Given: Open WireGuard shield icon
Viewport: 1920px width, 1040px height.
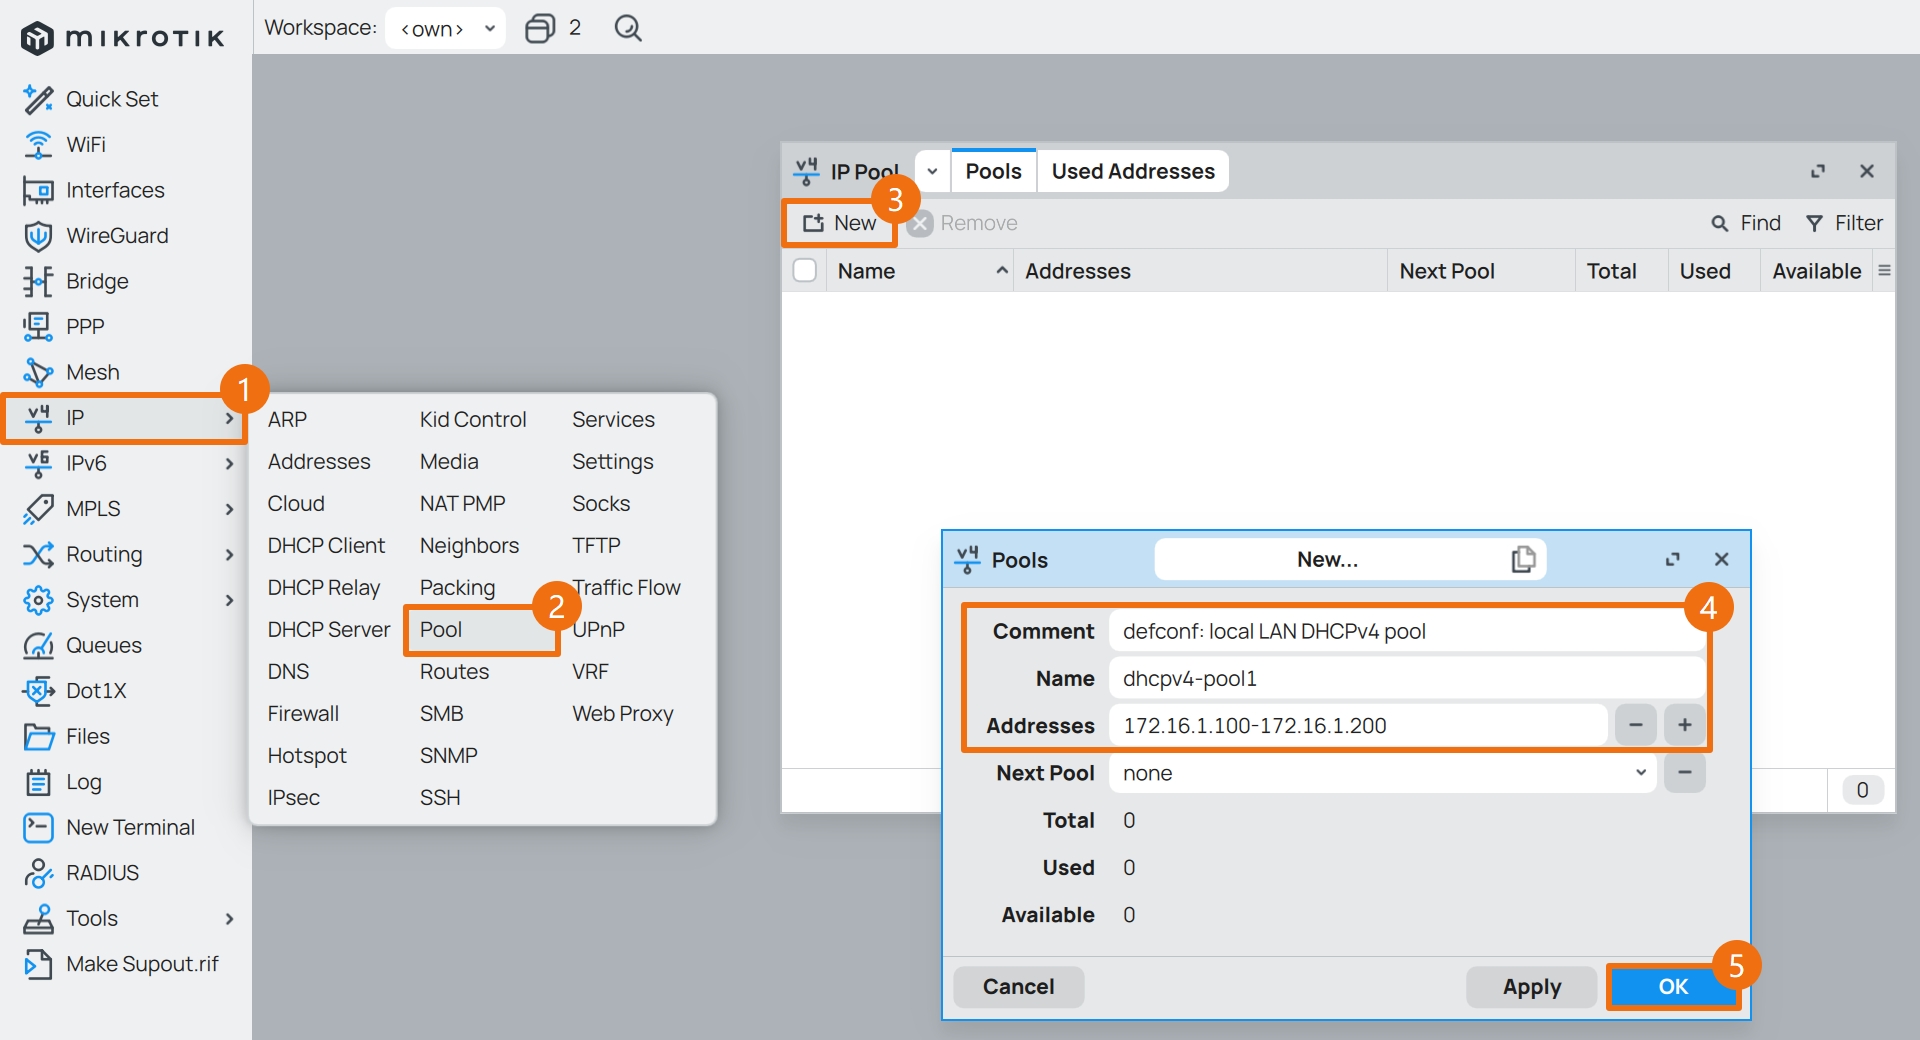Looking at the screenshot, I should [38, 236].
